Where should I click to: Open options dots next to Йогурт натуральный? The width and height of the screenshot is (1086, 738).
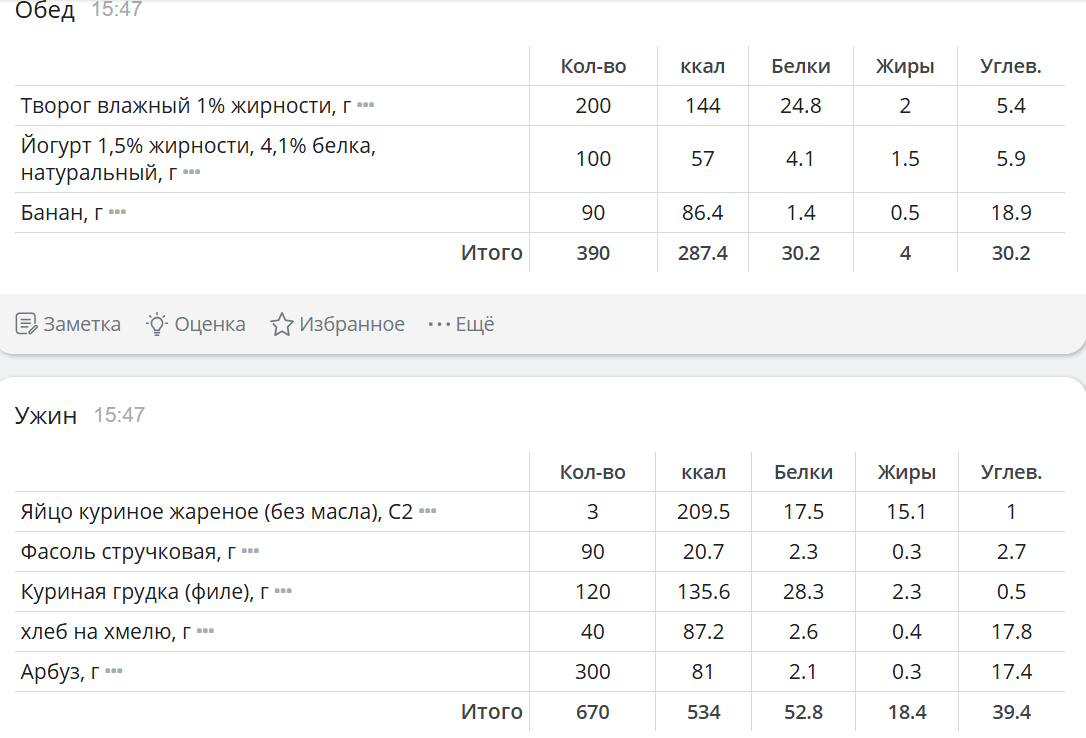[191, 172]
